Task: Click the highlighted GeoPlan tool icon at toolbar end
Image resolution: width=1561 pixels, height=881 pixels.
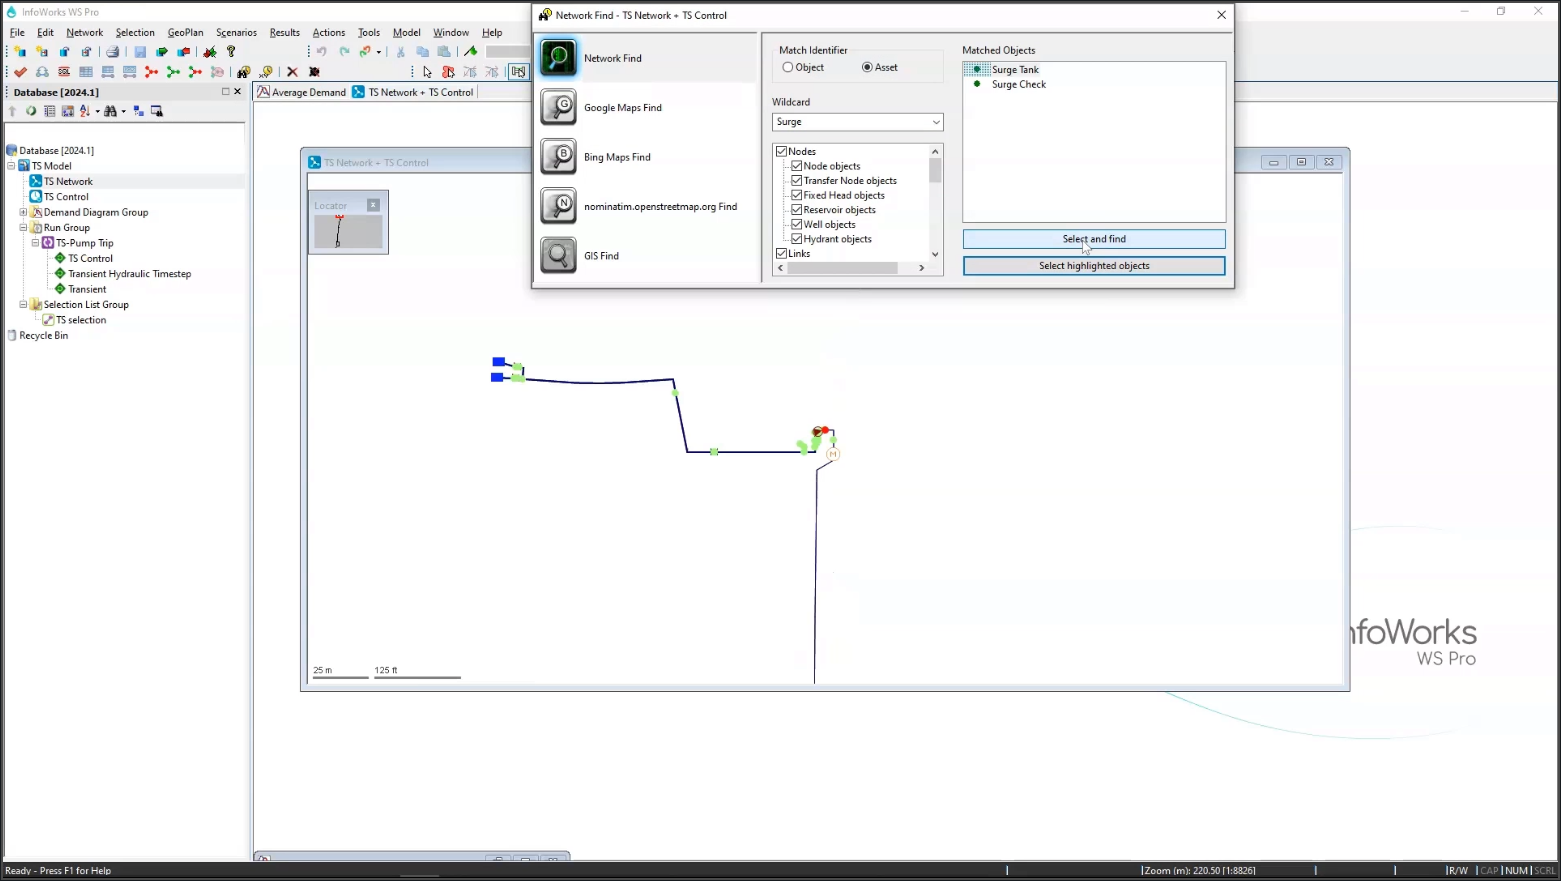Action: pyautogui.click(x=518, y=72)
